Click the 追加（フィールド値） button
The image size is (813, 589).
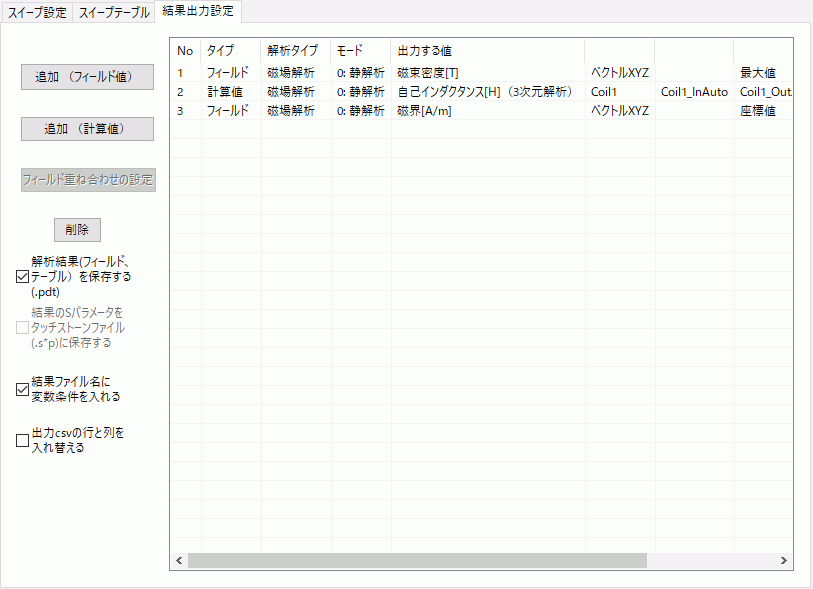87,77
